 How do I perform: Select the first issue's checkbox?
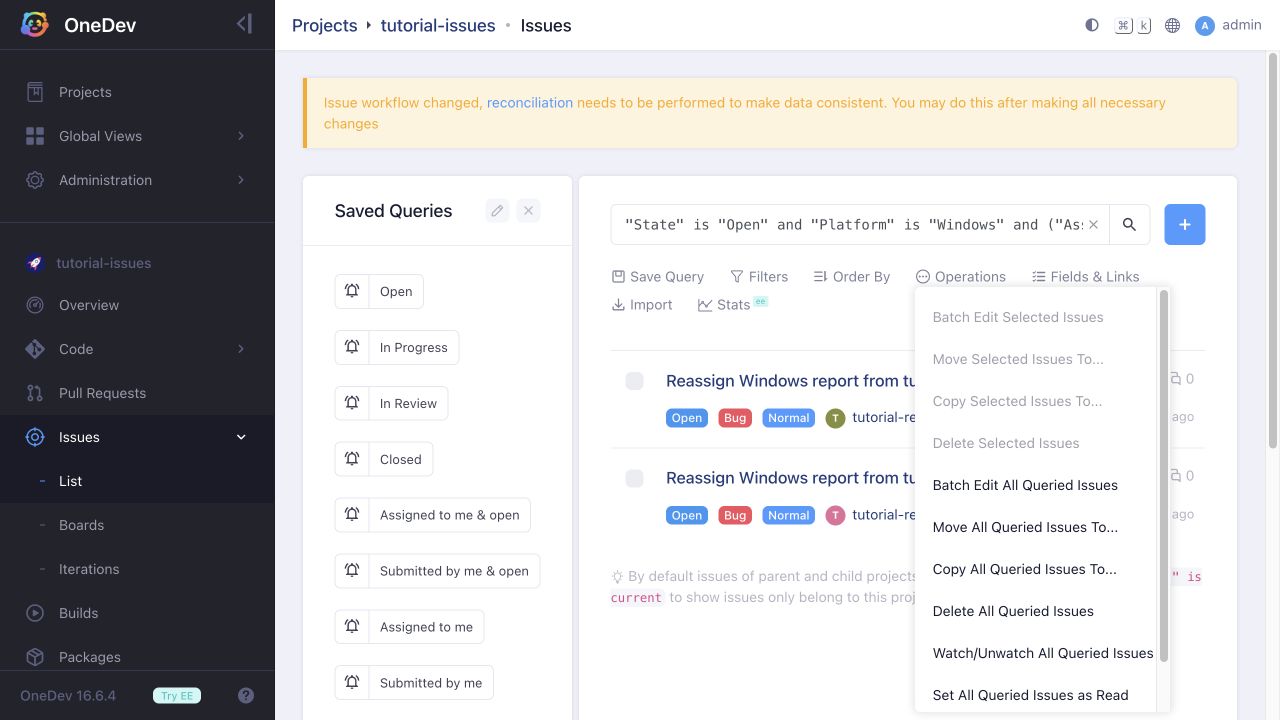pyautogui.click(x=634, y=381)
